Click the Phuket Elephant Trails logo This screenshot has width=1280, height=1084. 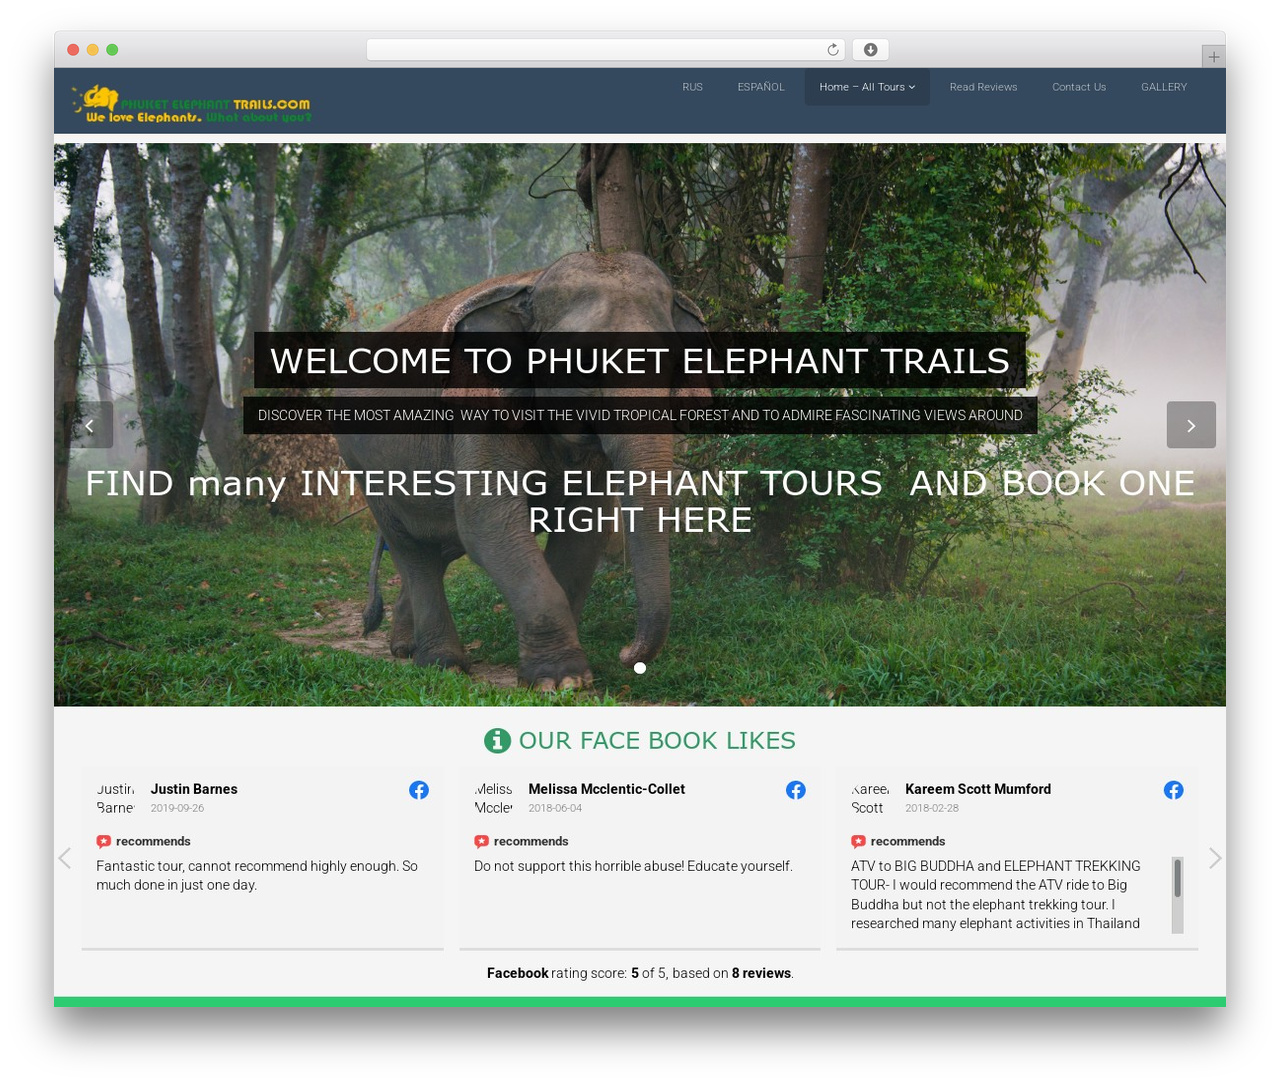[192, 104]
